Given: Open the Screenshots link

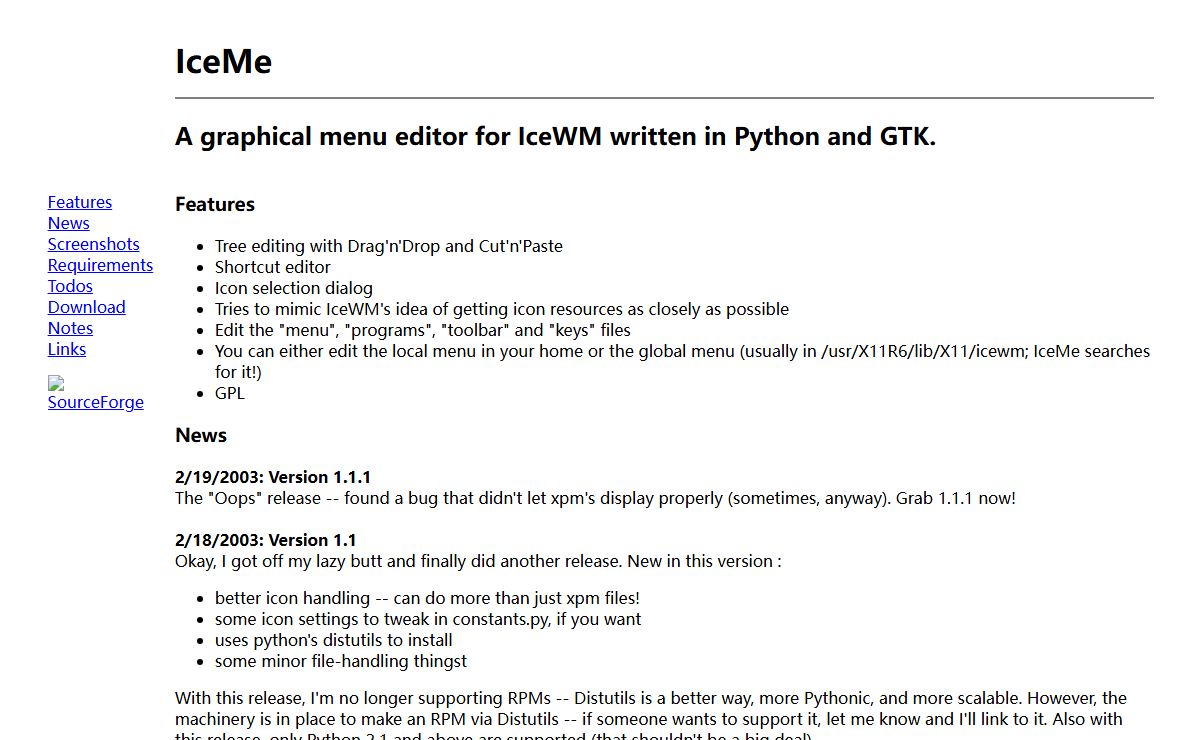Looking at the screenshot, I should 93,244.
